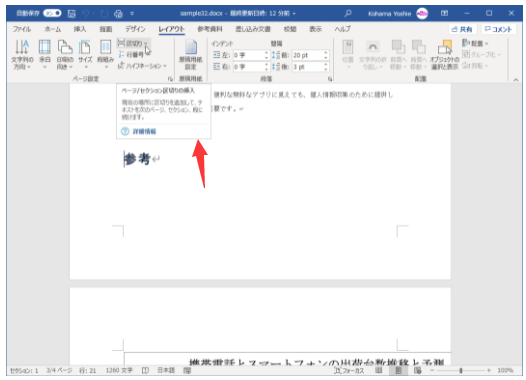Open the Margins (余白) gallery

[44, 54]
